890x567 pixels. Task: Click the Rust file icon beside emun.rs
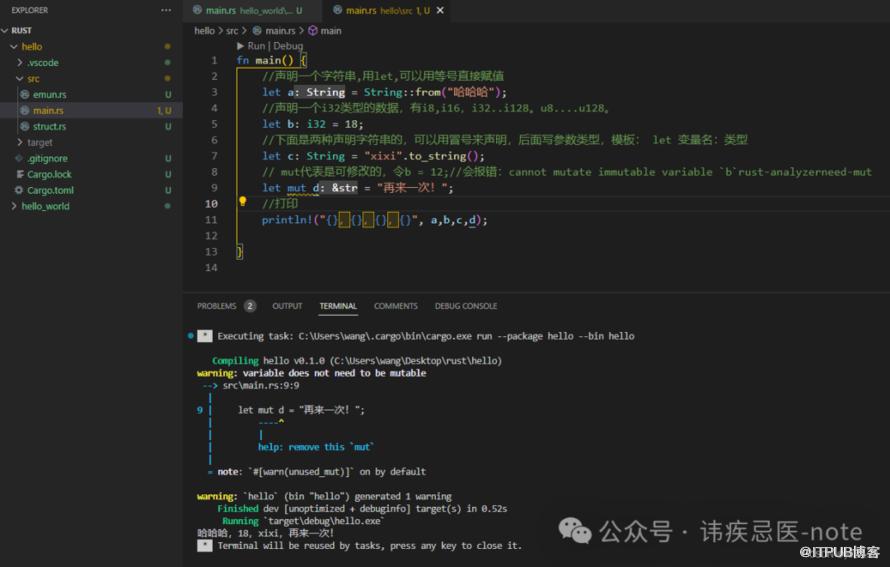tap(25, 94)
